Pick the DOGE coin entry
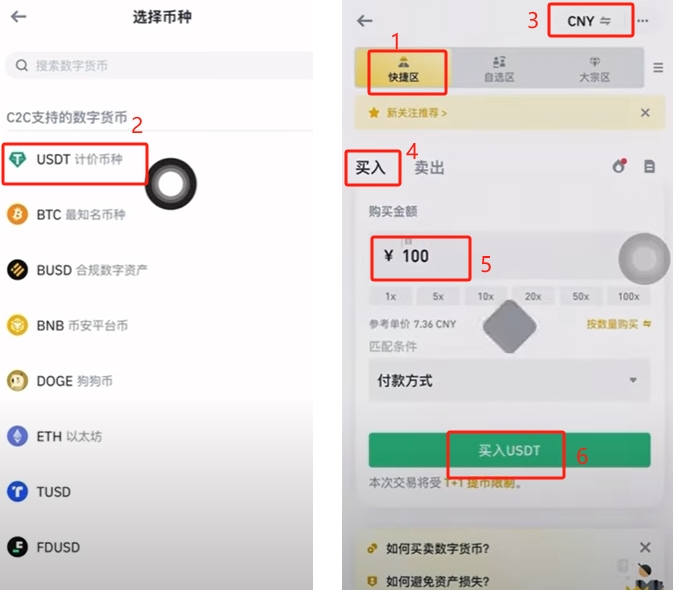This screenshot has width=673, height=590. [x=60, y=381]
